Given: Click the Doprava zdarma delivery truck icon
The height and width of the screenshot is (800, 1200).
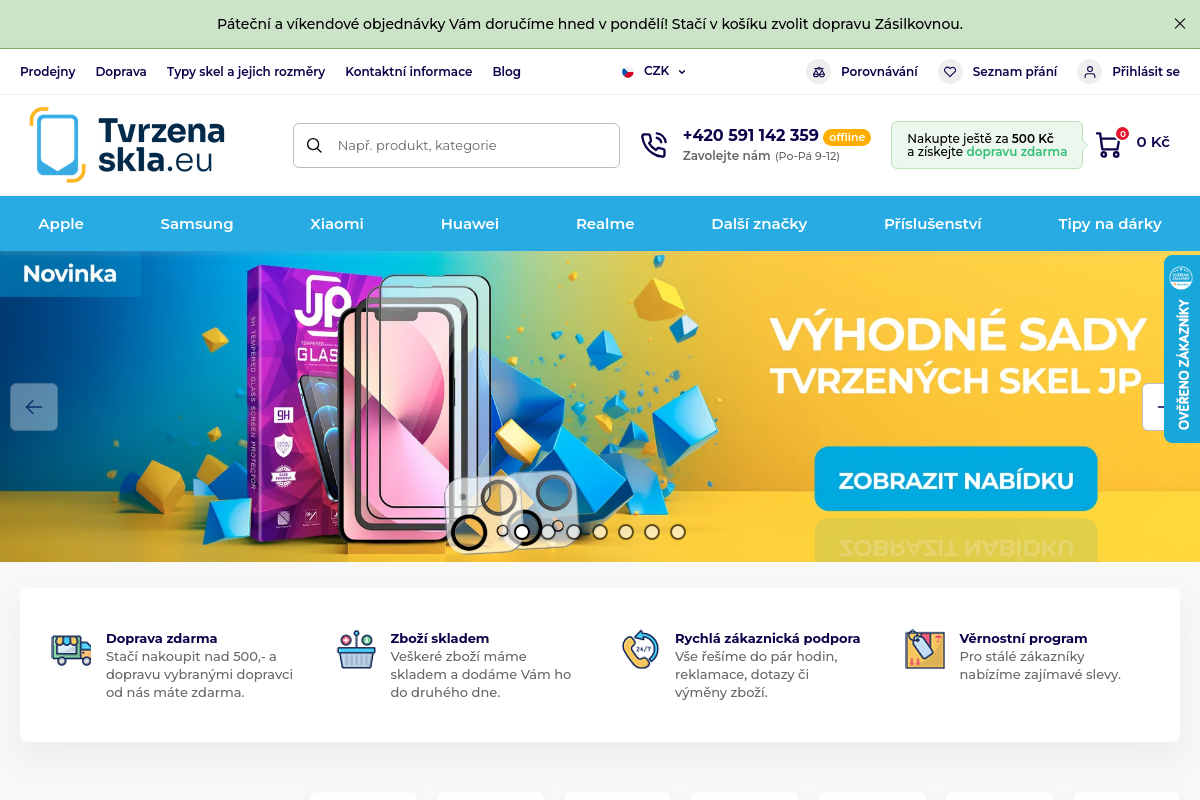Looking at the screenshot, I should pos(71,650).
